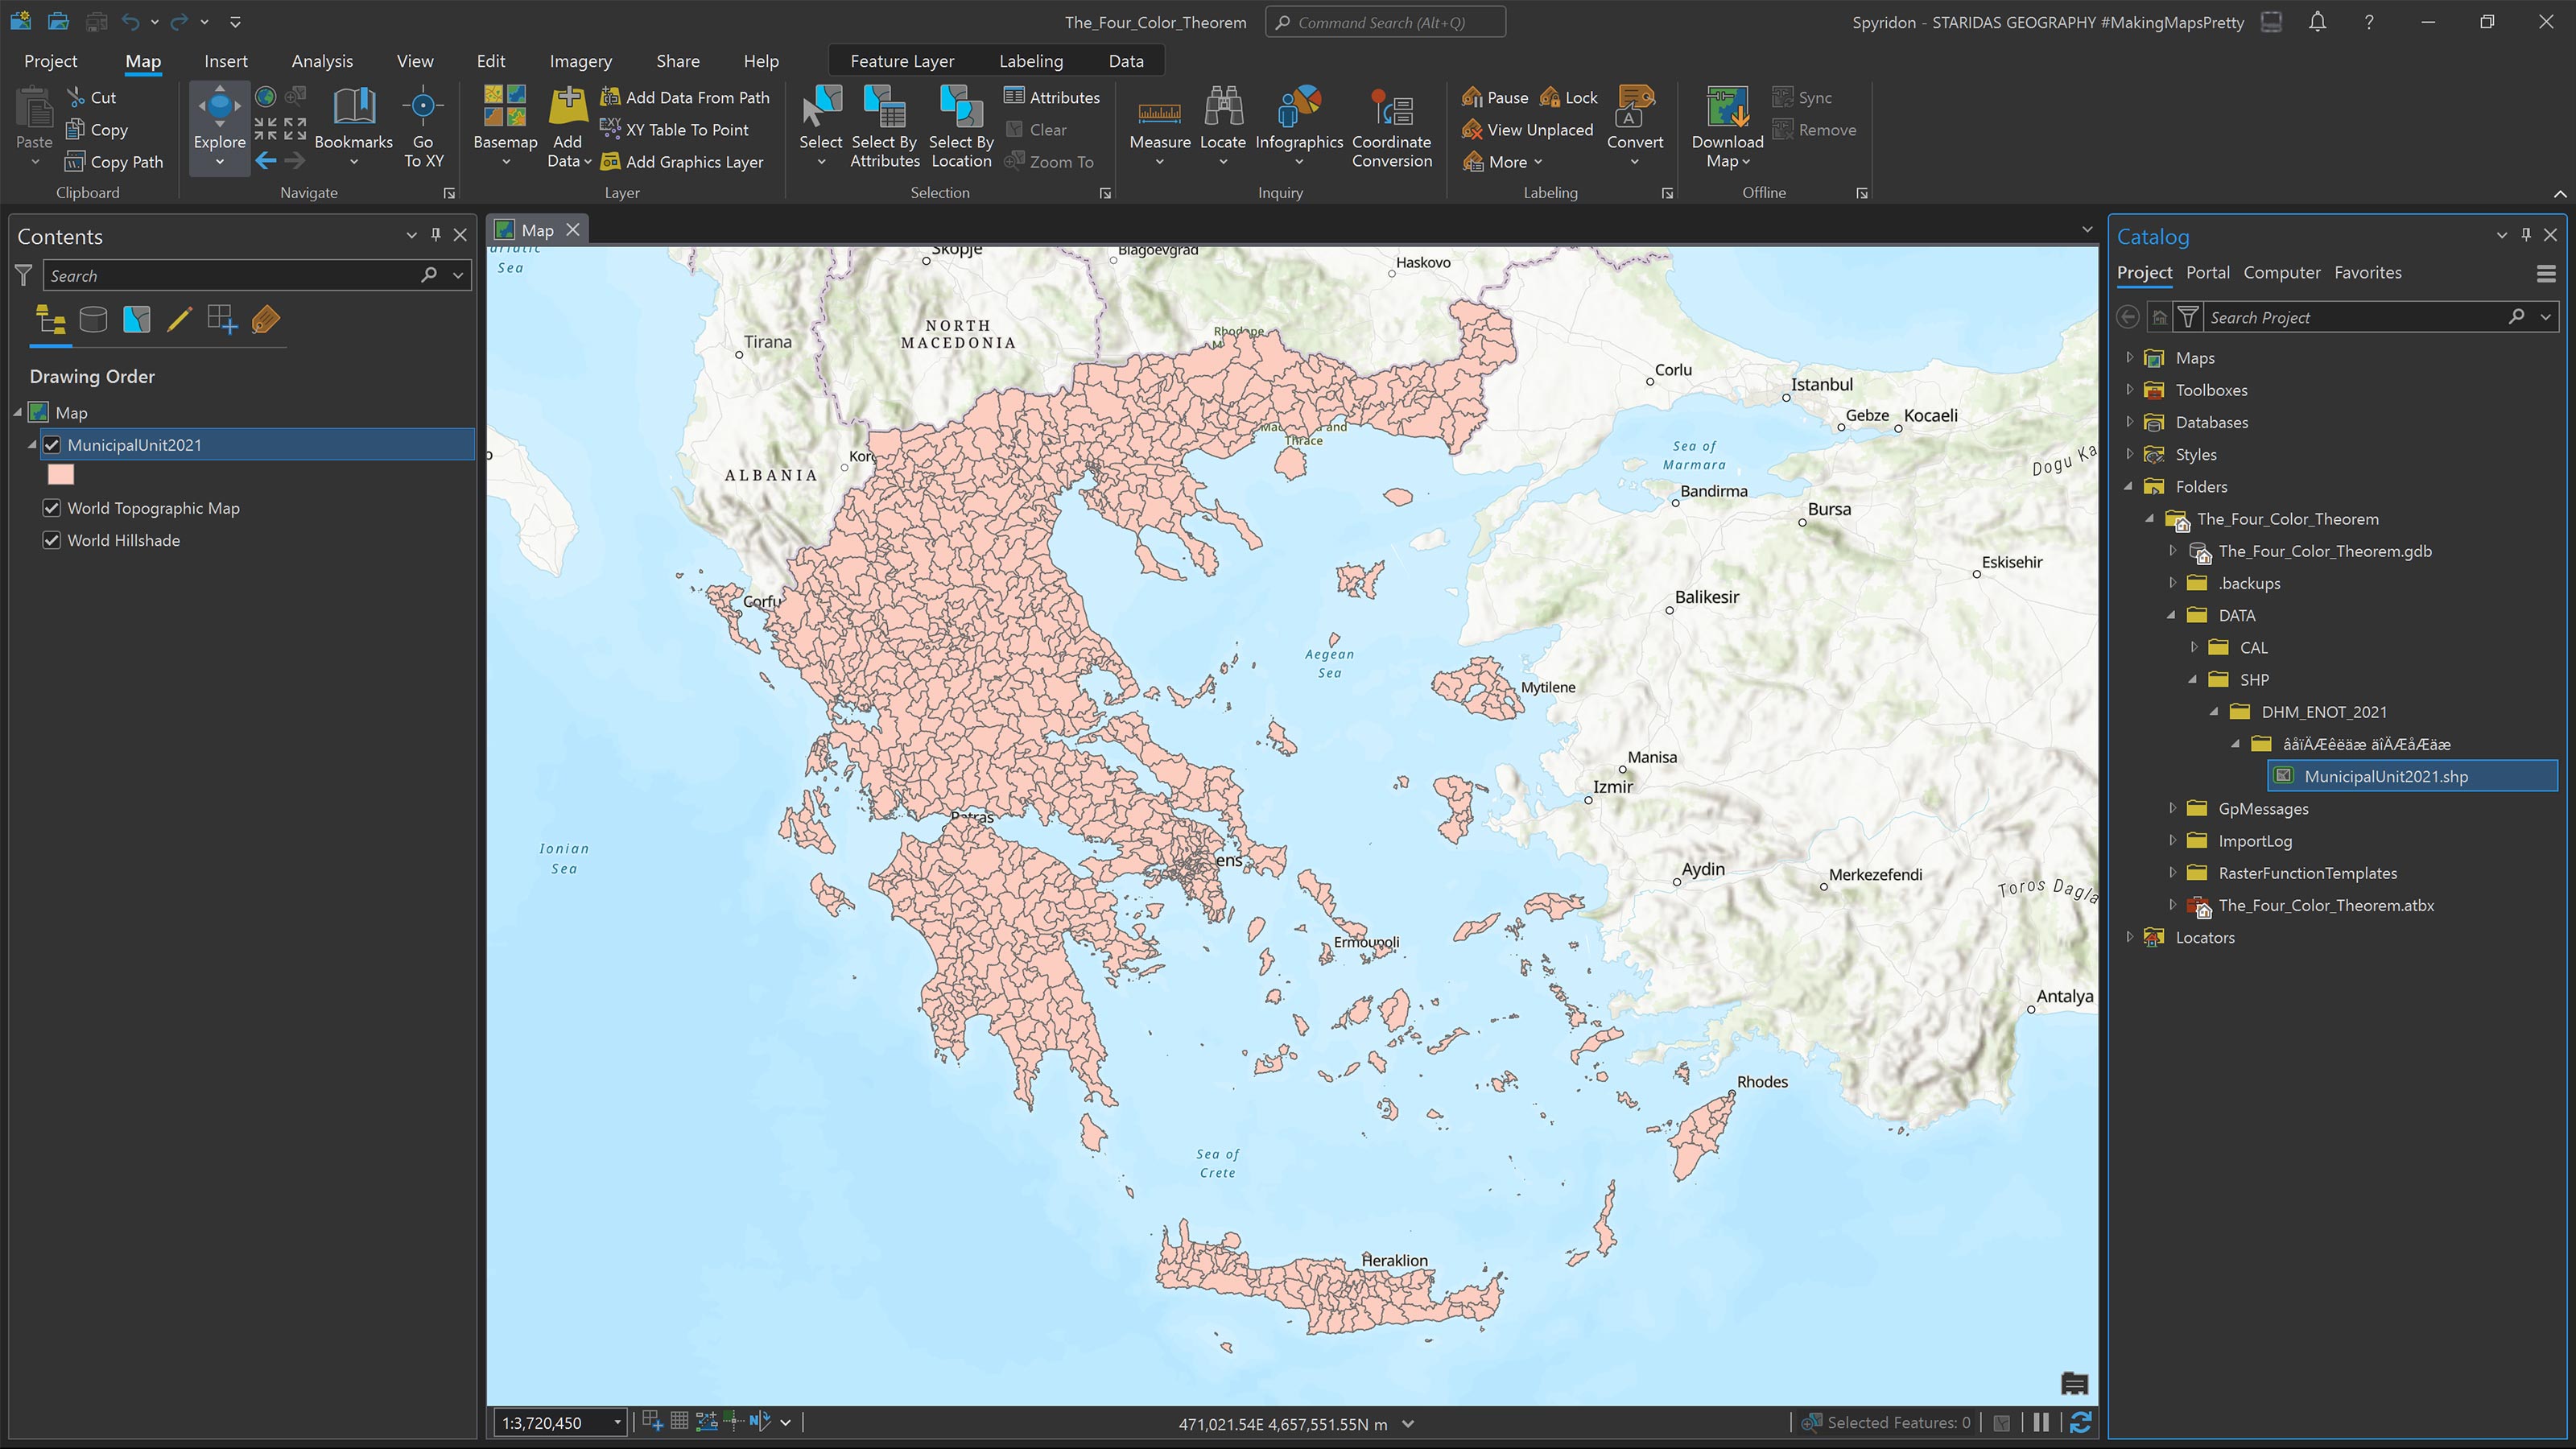Toggle visibility of World Hillshade layer

52,540
